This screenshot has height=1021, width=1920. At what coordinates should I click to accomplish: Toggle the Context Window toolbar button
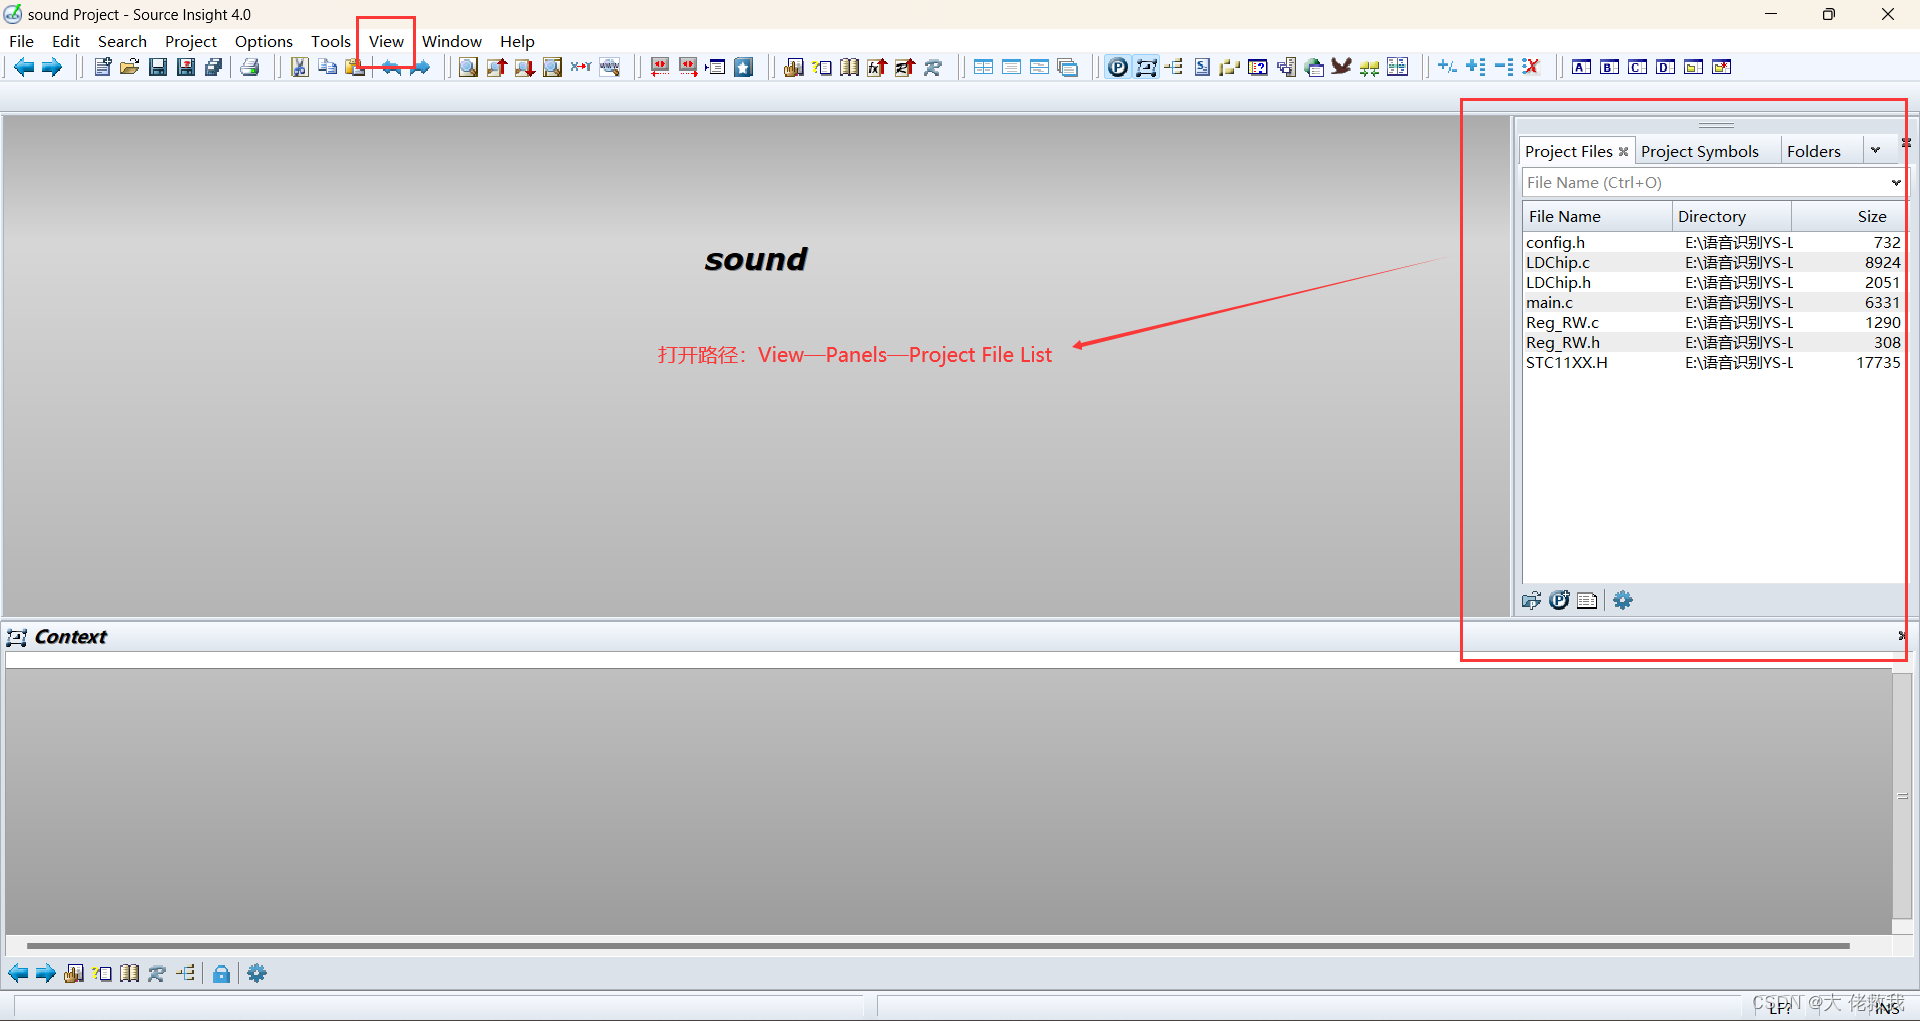[1147, 66]
